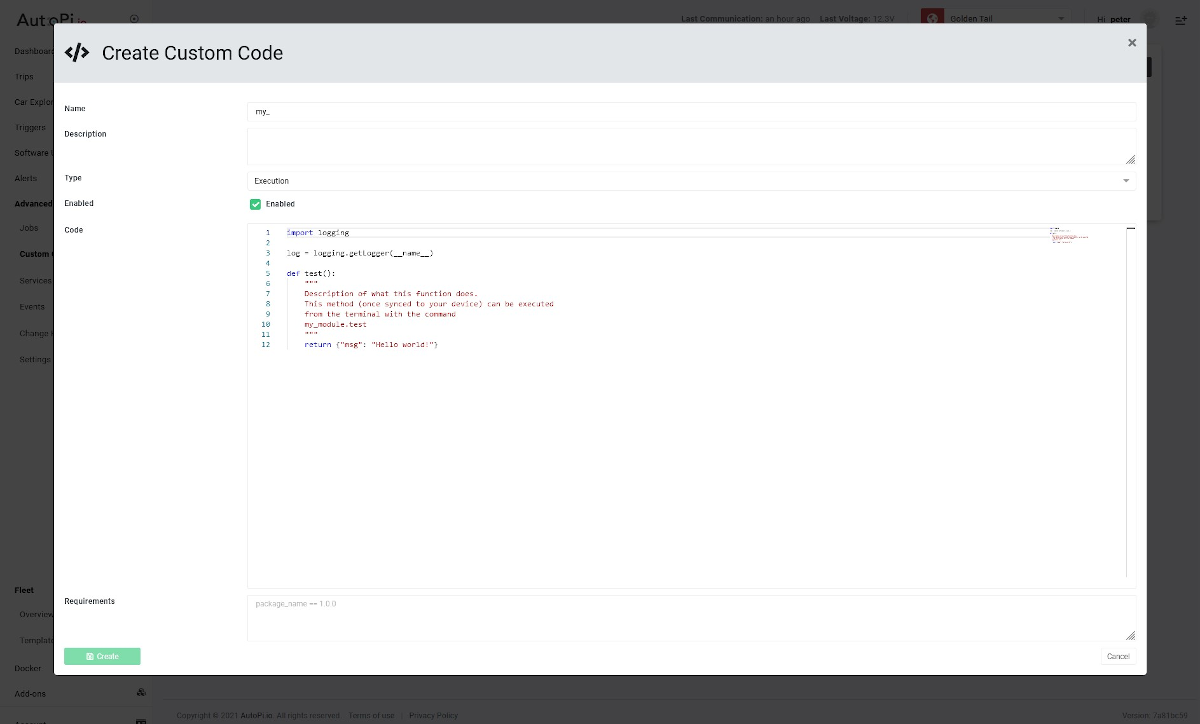Click line number 5 in the editor gutter

point(267,273)
